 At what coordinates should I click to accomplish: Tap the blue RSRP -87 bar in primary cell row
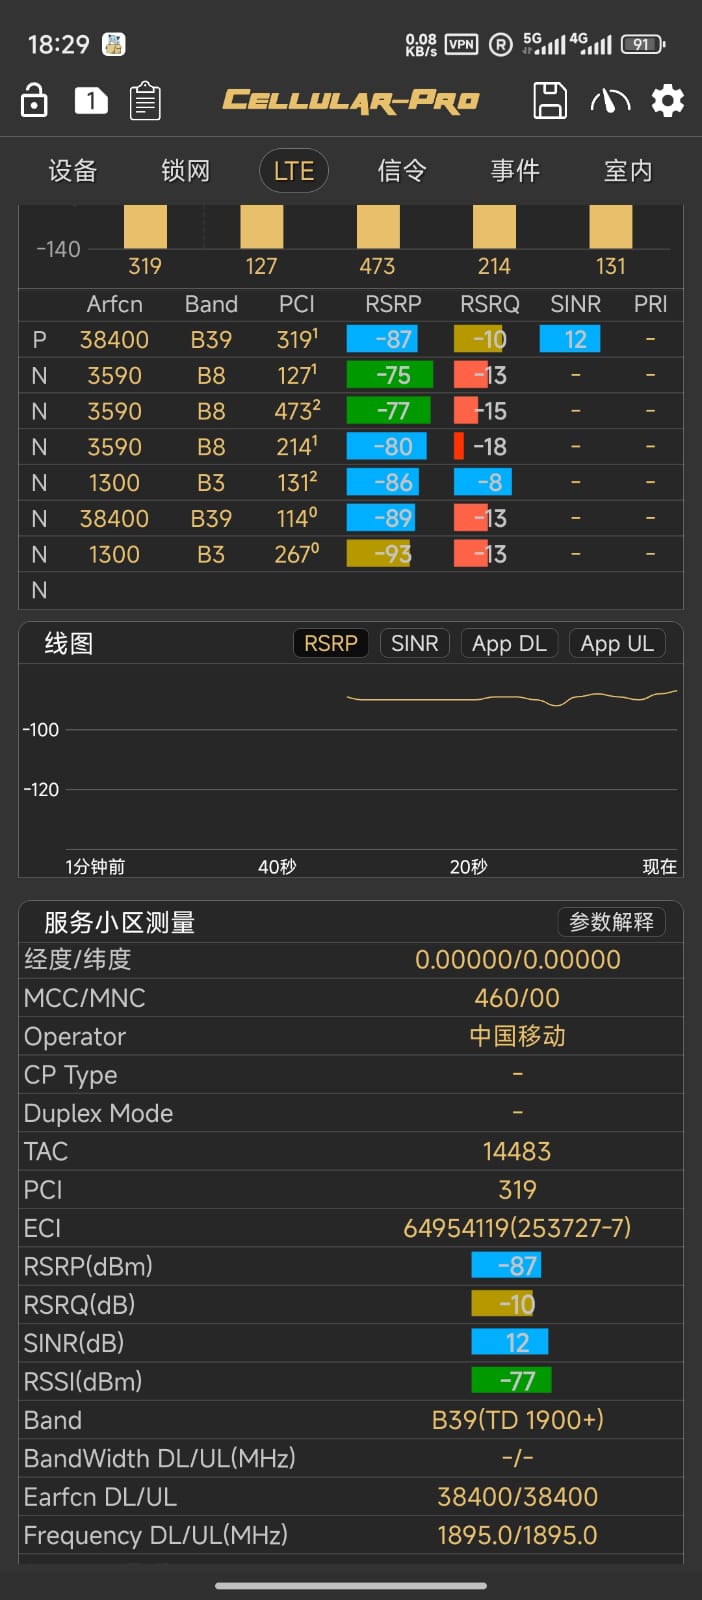[x=382, y=339]
